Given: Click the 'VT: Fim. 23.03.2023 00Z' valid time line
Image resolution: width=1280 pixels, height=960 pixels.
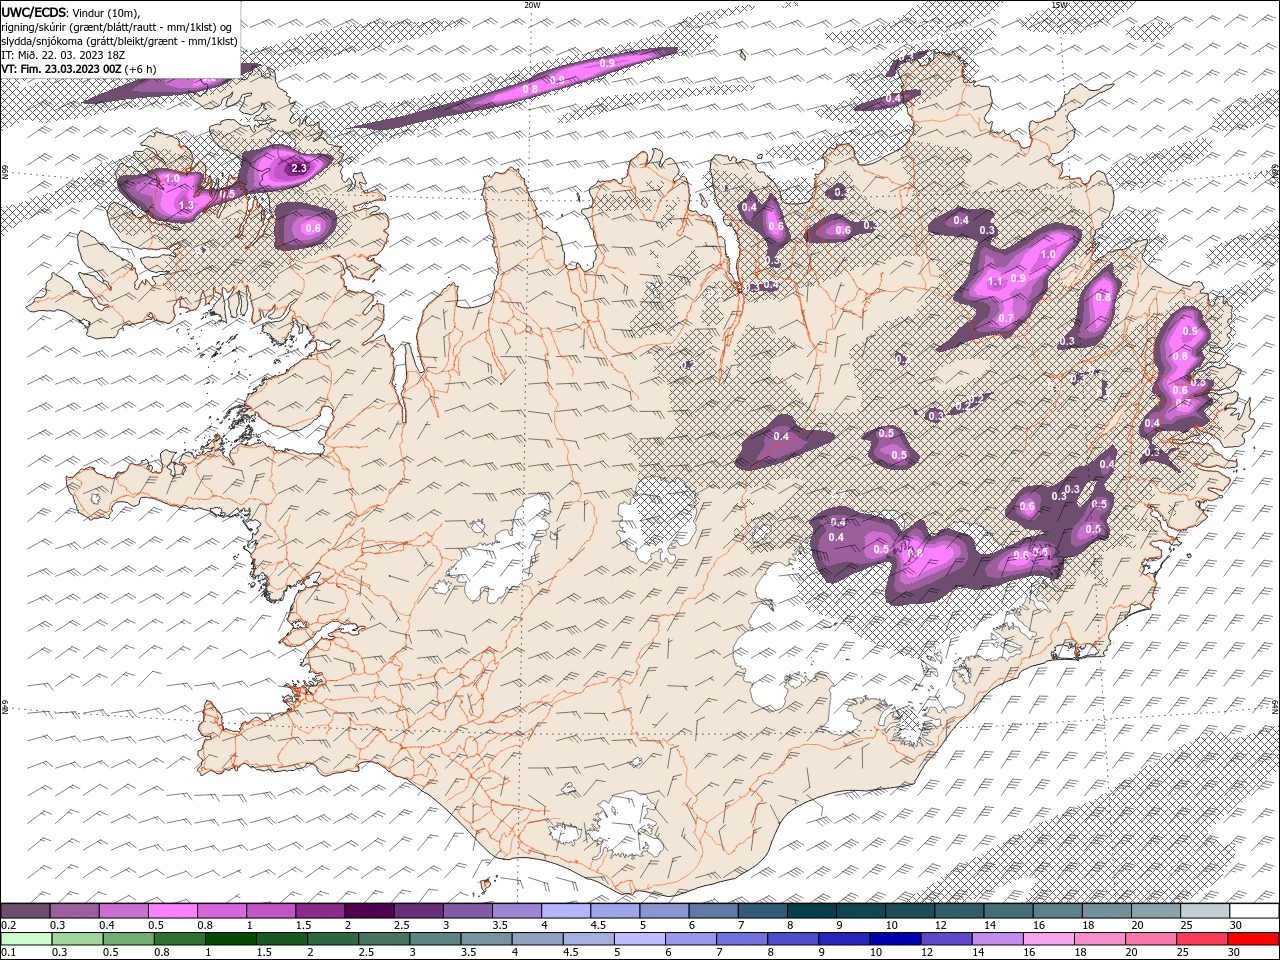Looking at the screenshot, I should pos(62,69).
